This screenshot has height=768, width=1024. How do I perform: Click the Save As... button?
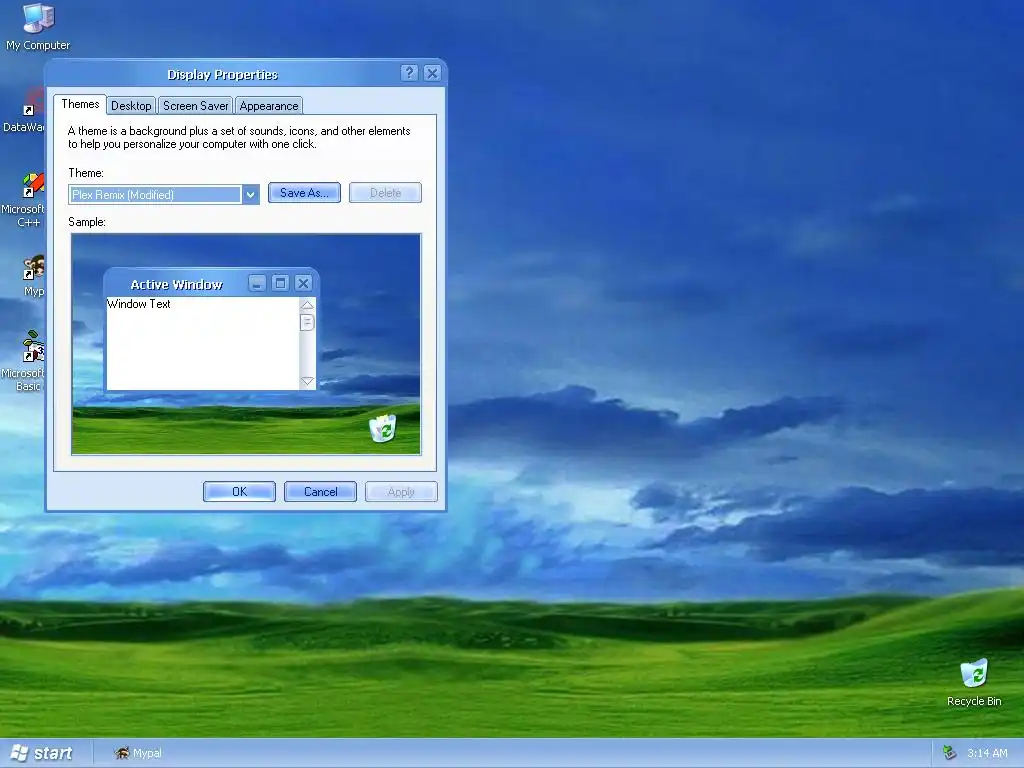pyautogui.click(x=304, y=193)
